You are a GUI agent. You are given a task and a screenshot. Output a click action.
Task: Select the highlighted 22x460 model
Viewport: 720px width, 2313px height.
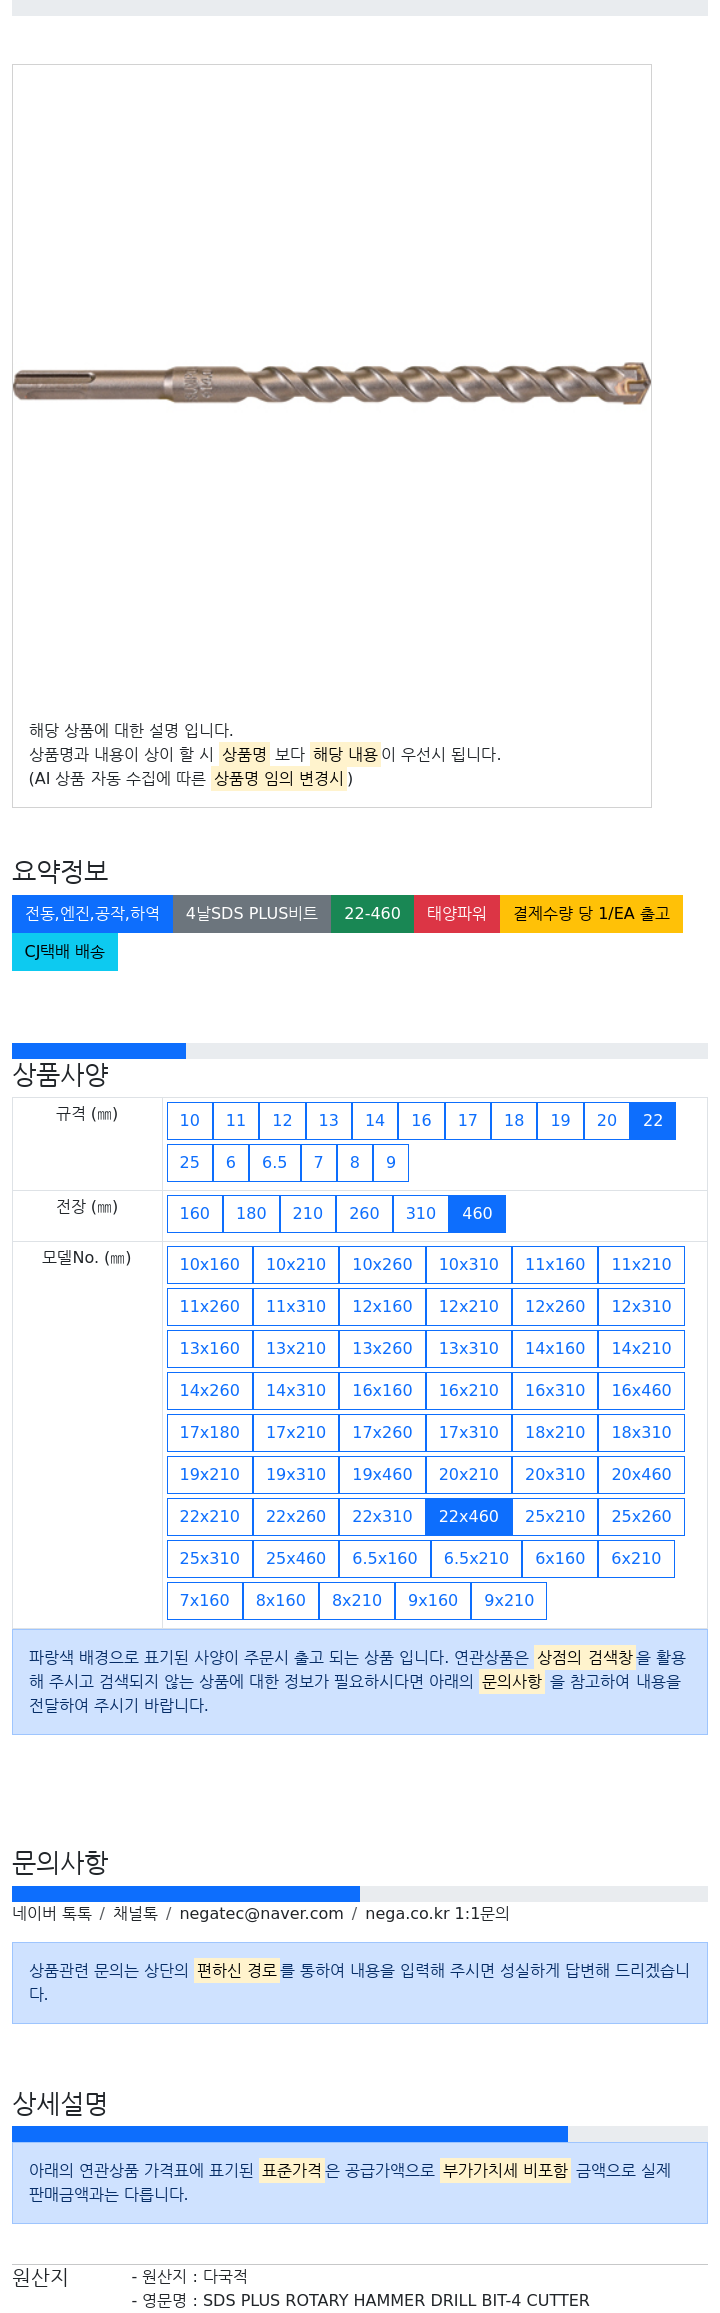468,1516
